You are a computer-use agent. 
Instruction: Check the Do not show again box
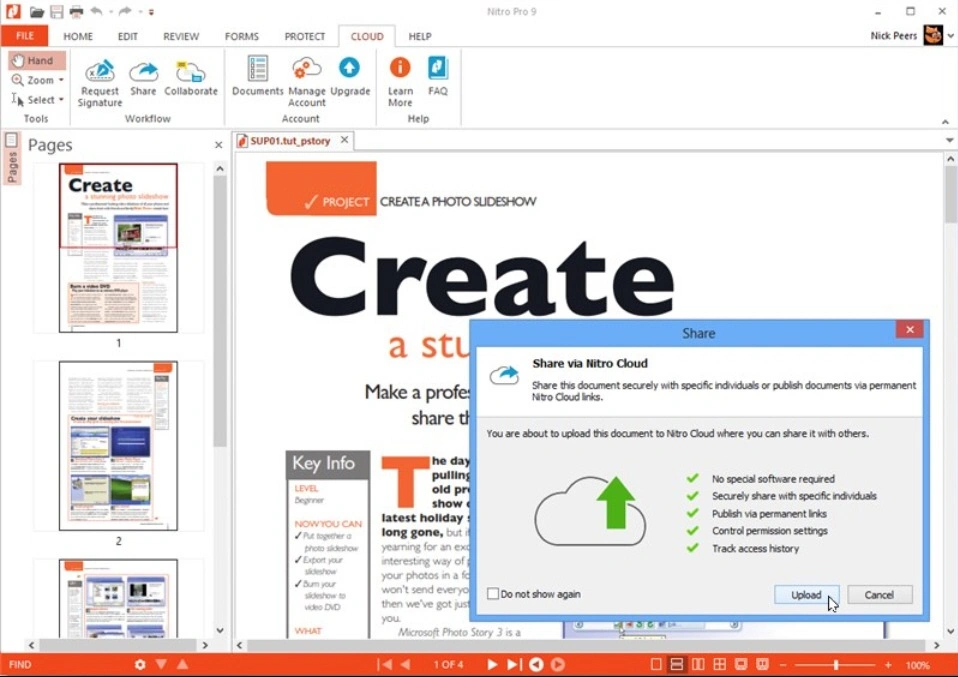pos(493,593)
